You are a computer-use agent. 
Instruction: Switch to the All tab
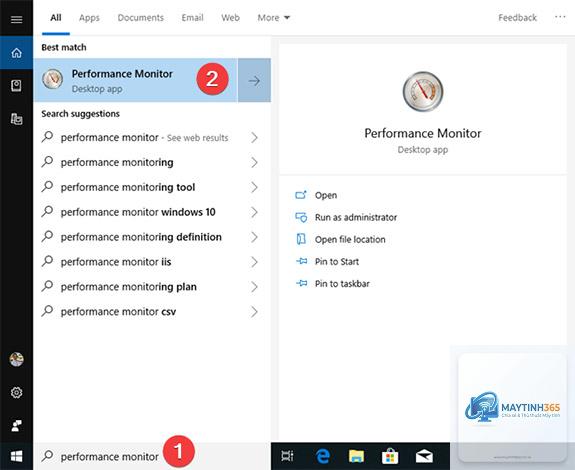tap(56, 18)
